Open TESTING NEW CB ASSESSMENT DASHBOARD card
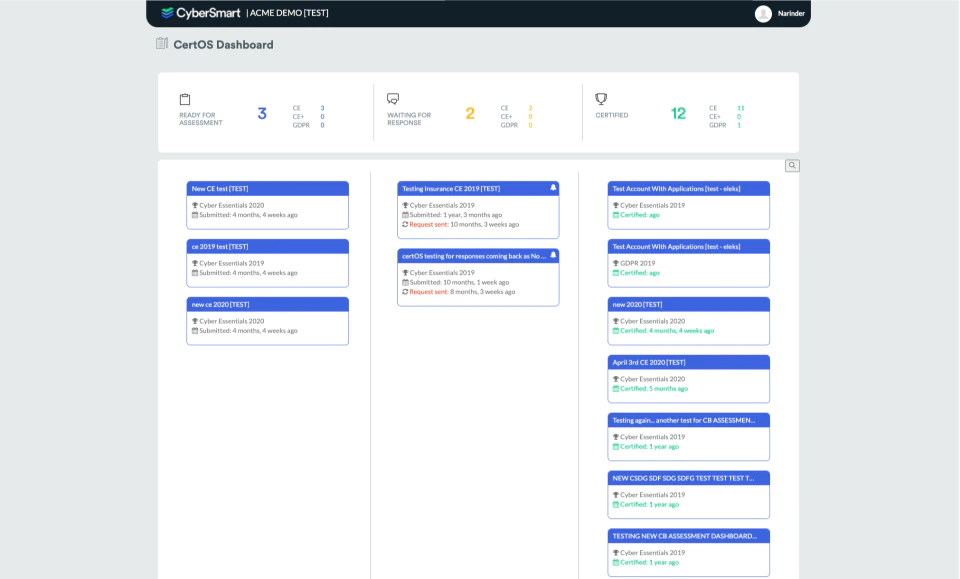 click(689, 553)
